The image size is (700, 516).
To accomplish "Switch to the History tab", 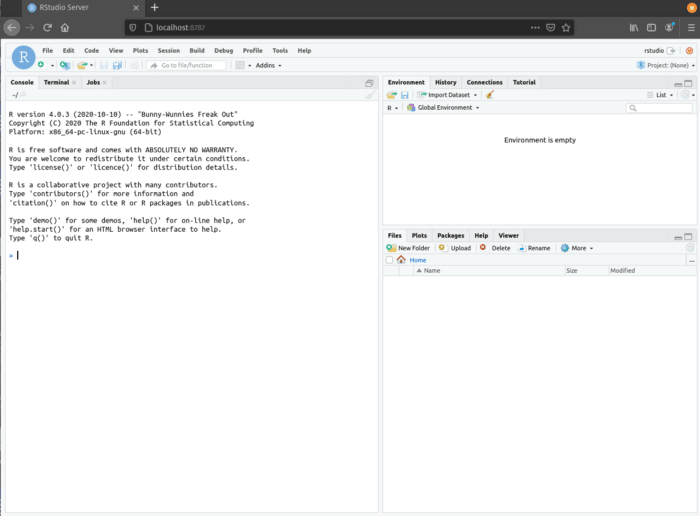I will (x=446, y=82).
